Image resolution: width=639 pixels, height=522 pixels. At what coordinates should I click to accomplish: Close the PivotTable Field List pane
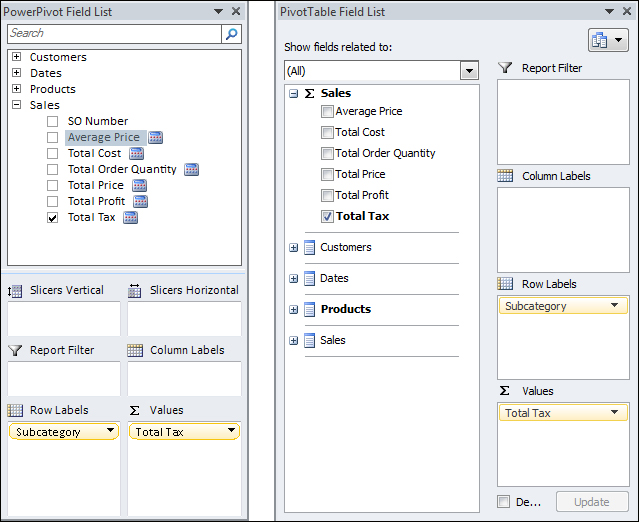point(627,11)
